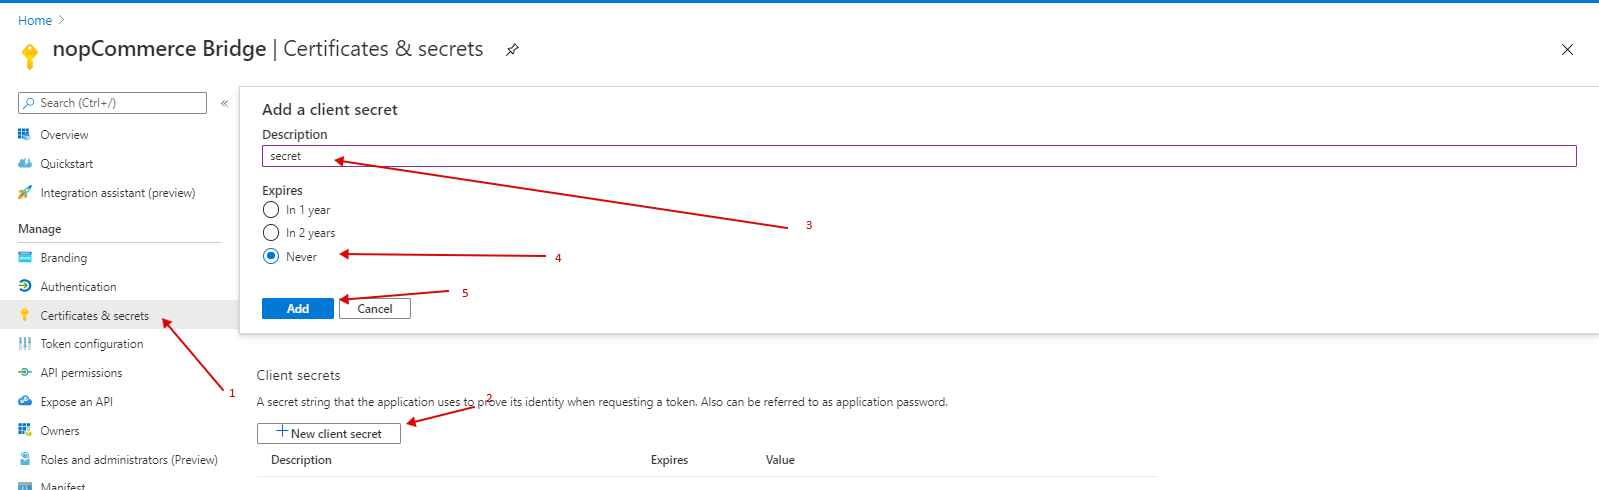This screenshot has width=1599, height=490.
Task: Click the Token configuration bars icon
Action: coord(24,343)
